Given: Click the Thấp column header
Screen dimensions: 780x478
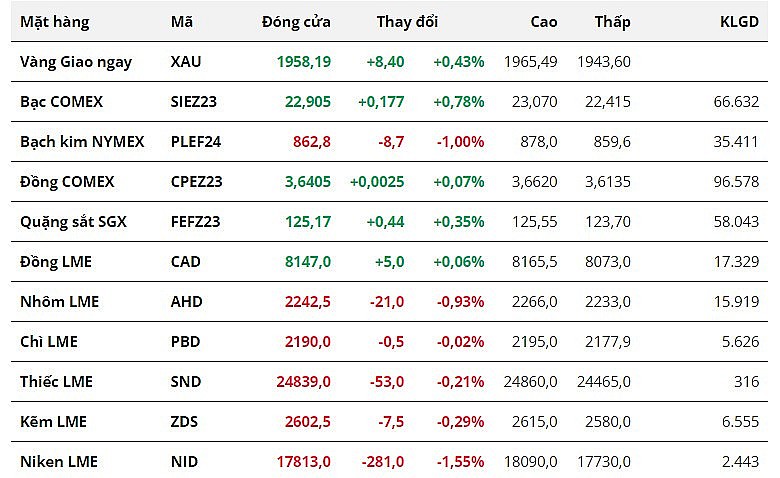Looking at the screenshot, I should coord(612,22).
